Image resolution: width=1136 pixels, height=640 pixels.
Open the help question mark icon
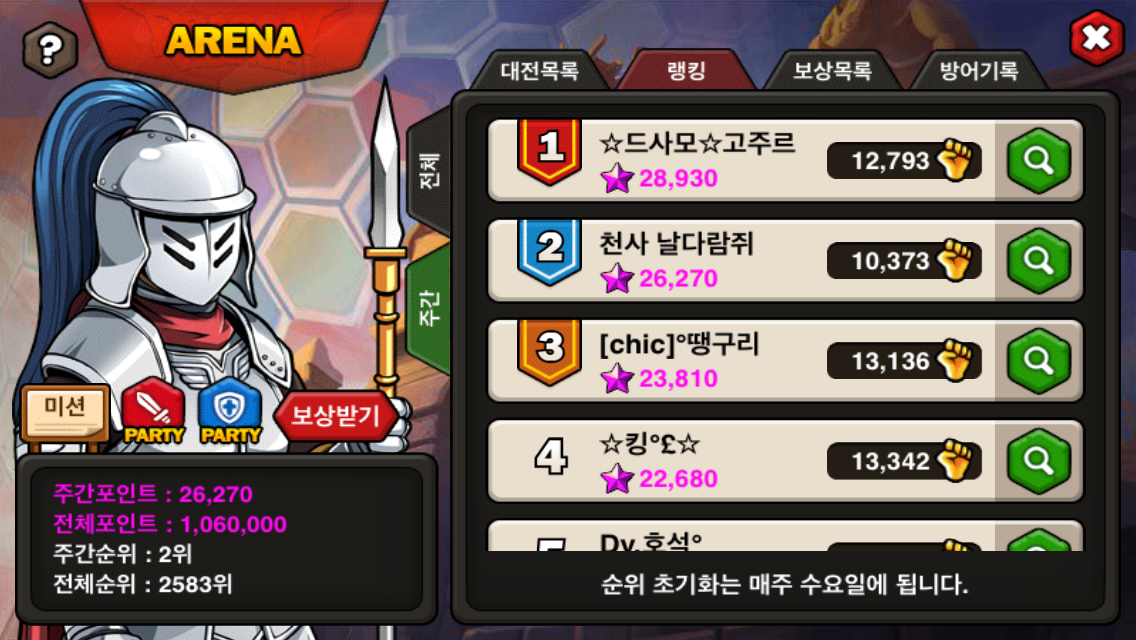[50, 49]
